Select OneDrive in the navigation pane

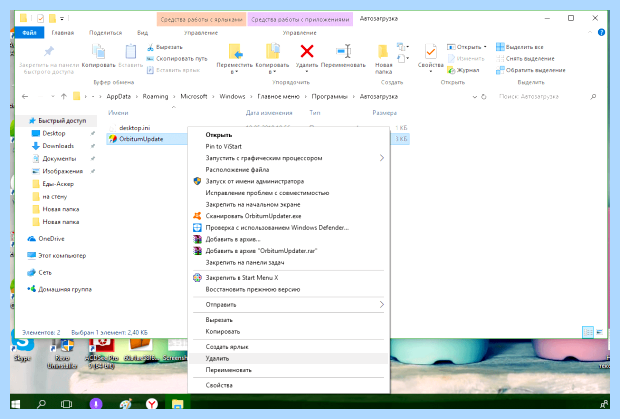[x=46, y=239]
